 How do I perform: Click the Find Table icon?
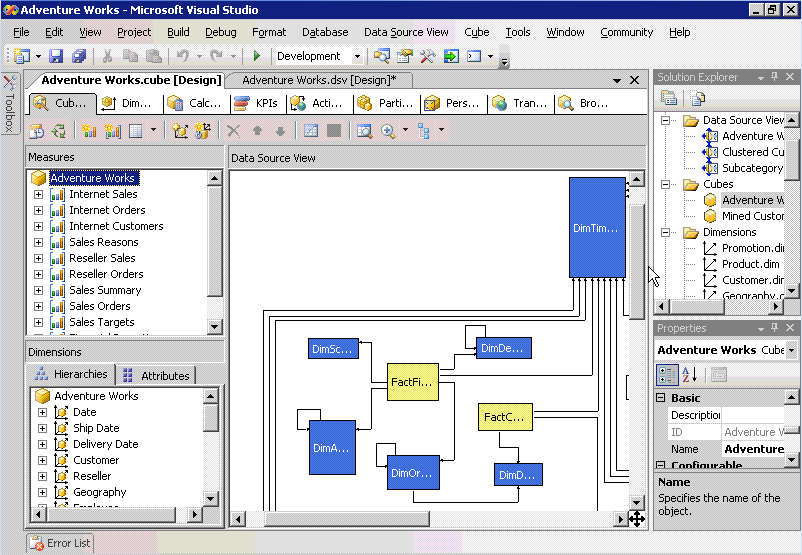coord(364,131)
